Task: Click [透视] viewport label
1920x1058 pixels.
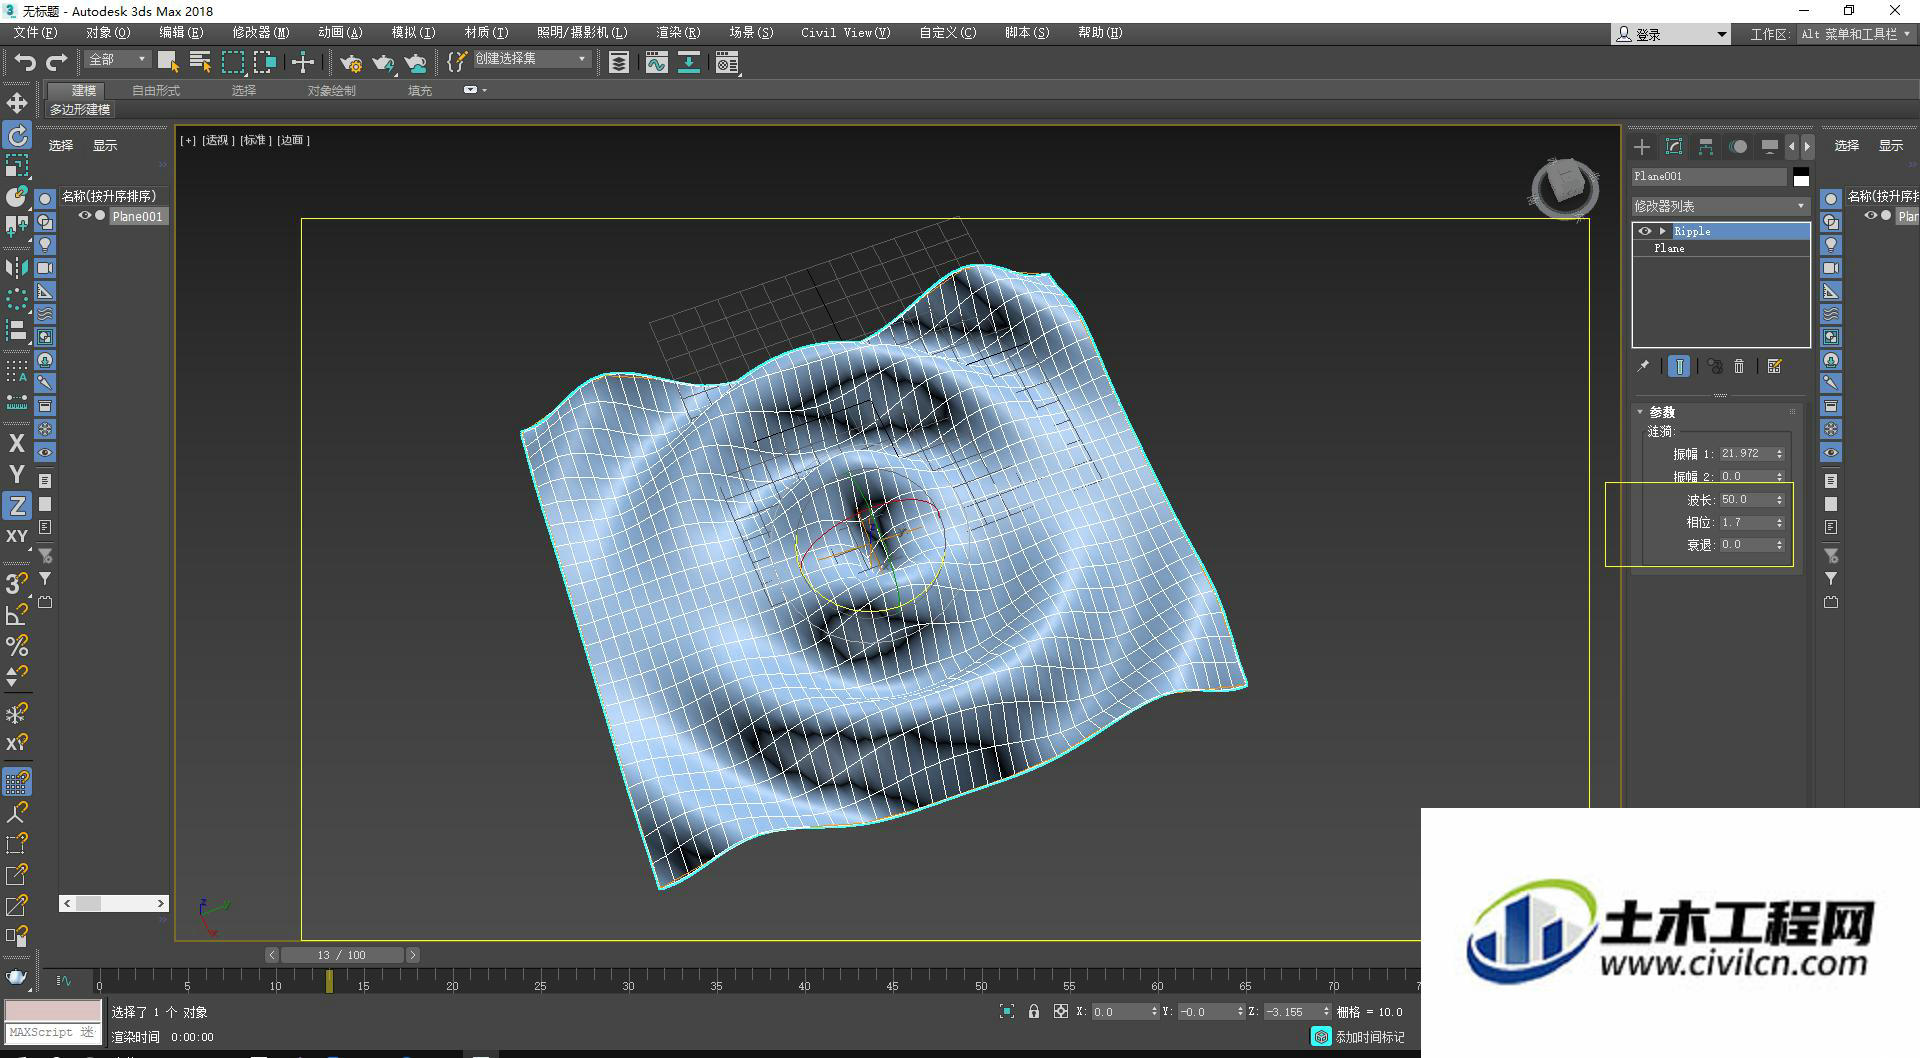Action: pyautogui.click(x=218, y=140)
